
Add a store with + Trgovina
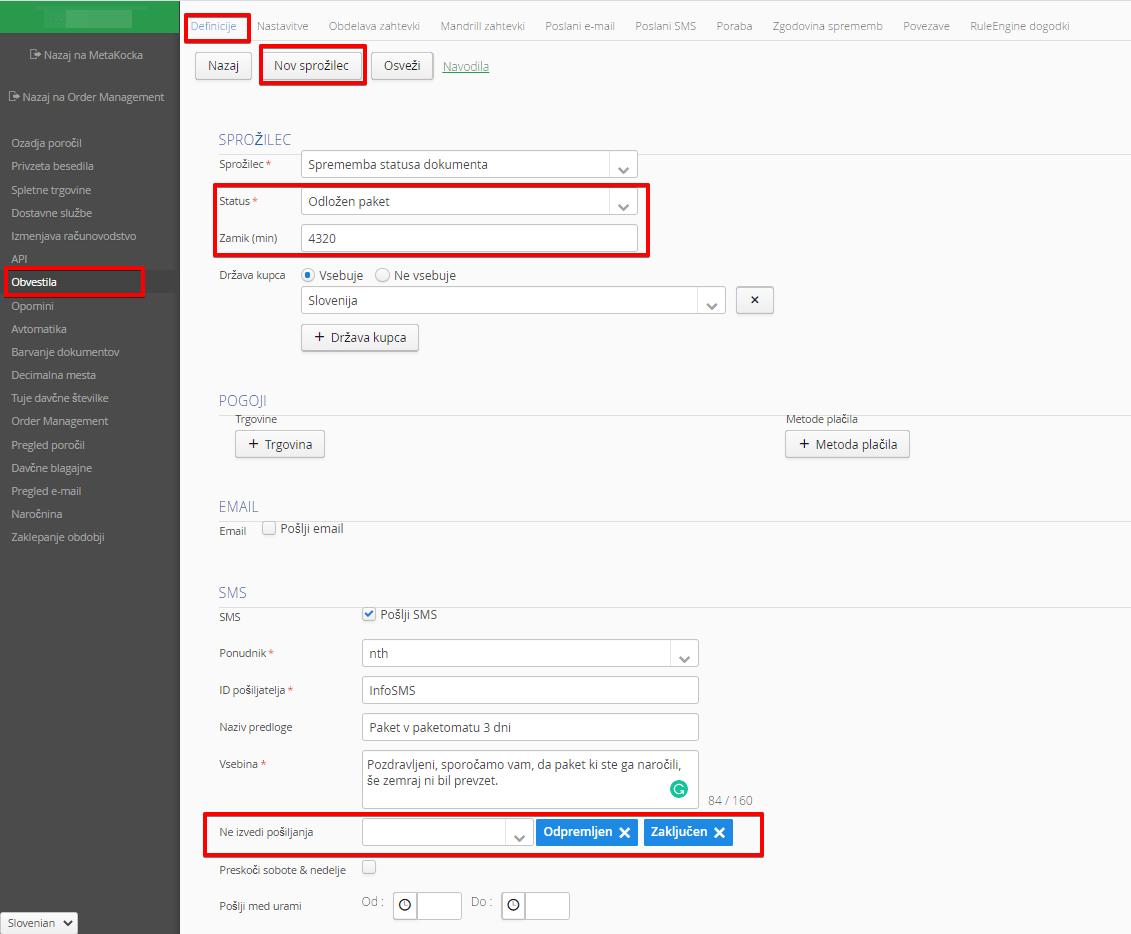(x=280, y=444)
